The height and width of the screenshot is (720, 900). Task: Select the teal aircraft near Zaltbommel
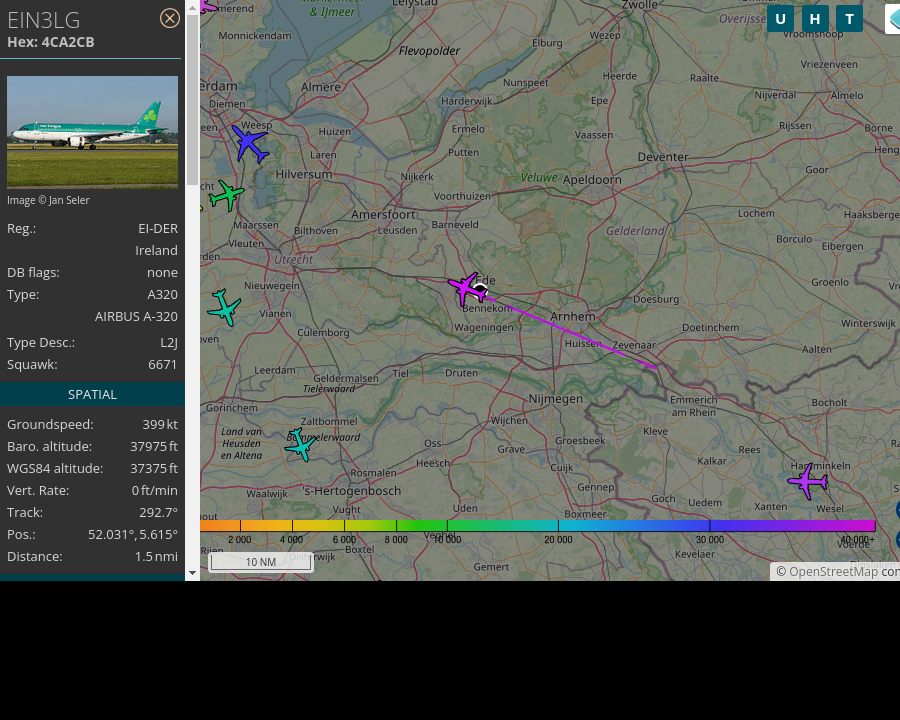point(300,444)
